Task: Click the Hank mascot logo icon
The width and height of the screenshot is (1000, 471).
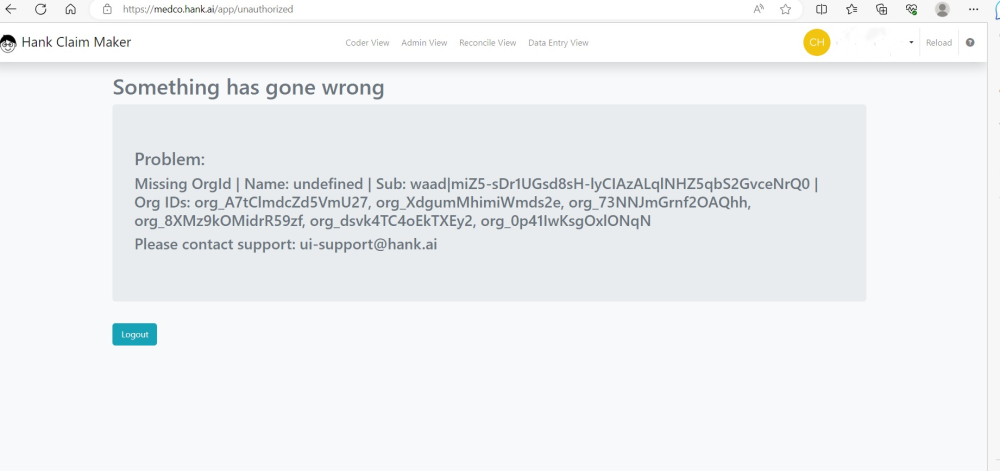Action: [8, 43]
